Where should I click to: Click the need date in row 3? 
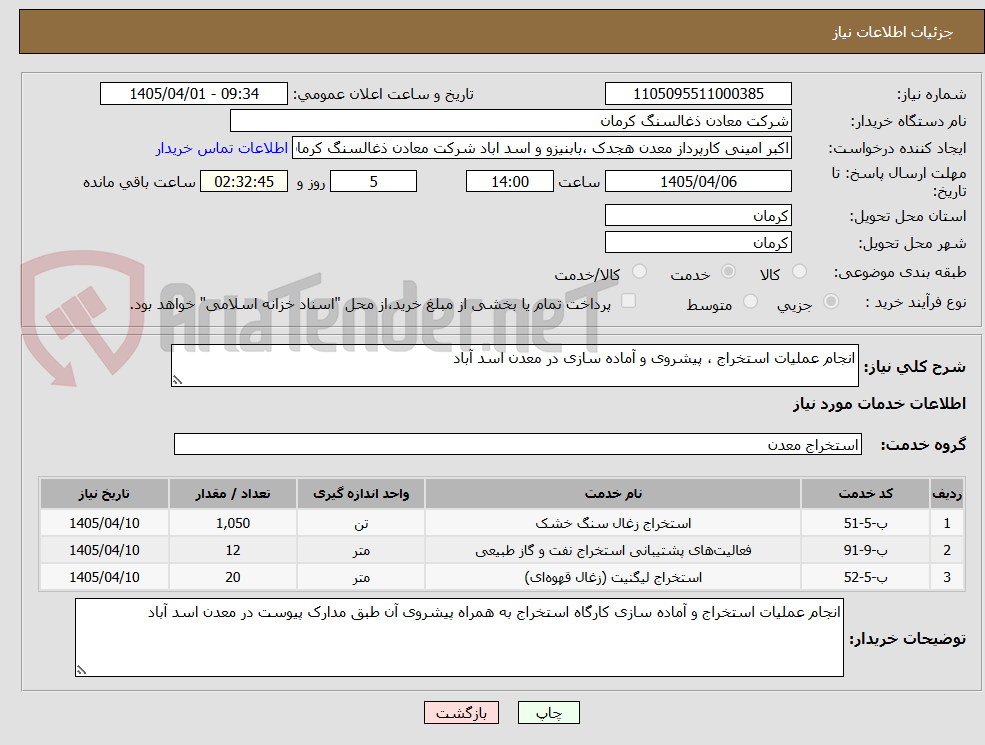tap(104, 577)
